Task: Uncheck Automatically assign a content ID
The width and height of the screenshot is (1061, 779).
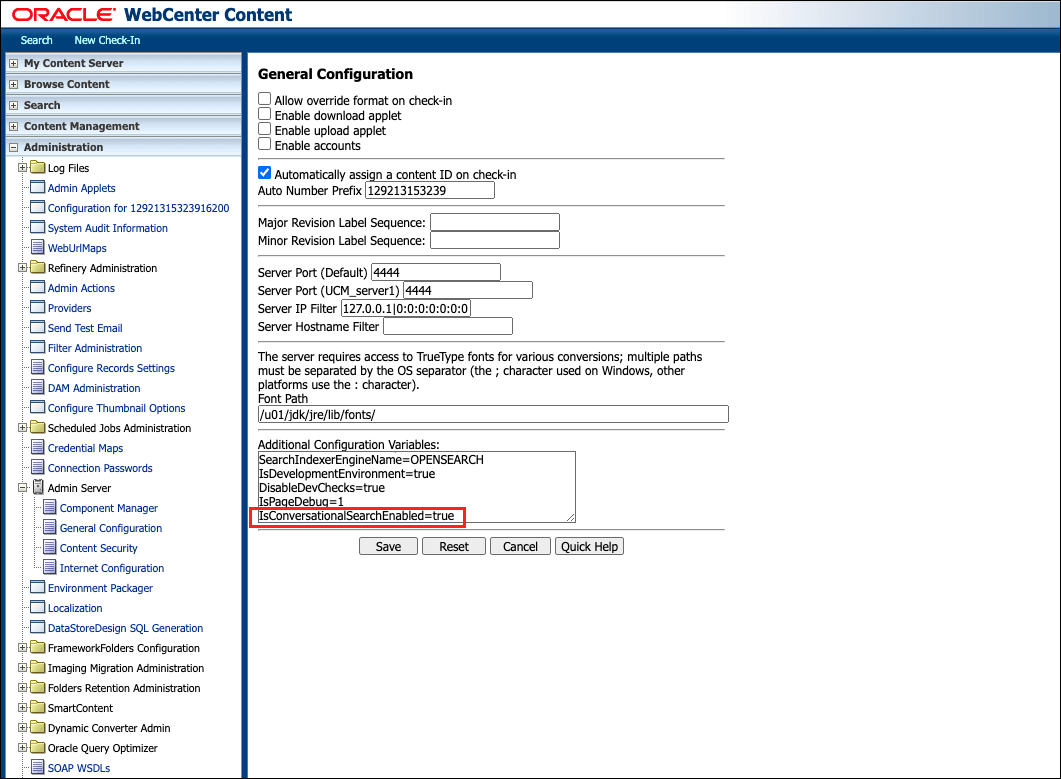Action: [265, 173]
